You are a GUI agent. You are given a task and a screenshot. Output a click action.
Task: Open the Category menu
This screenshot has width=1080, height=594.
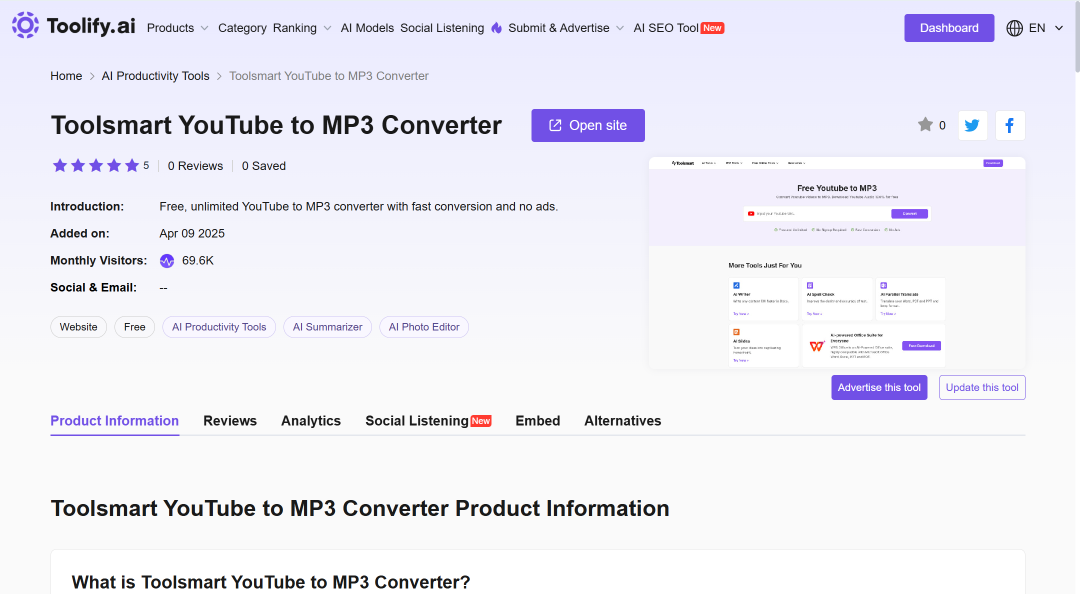click(242, 28)
